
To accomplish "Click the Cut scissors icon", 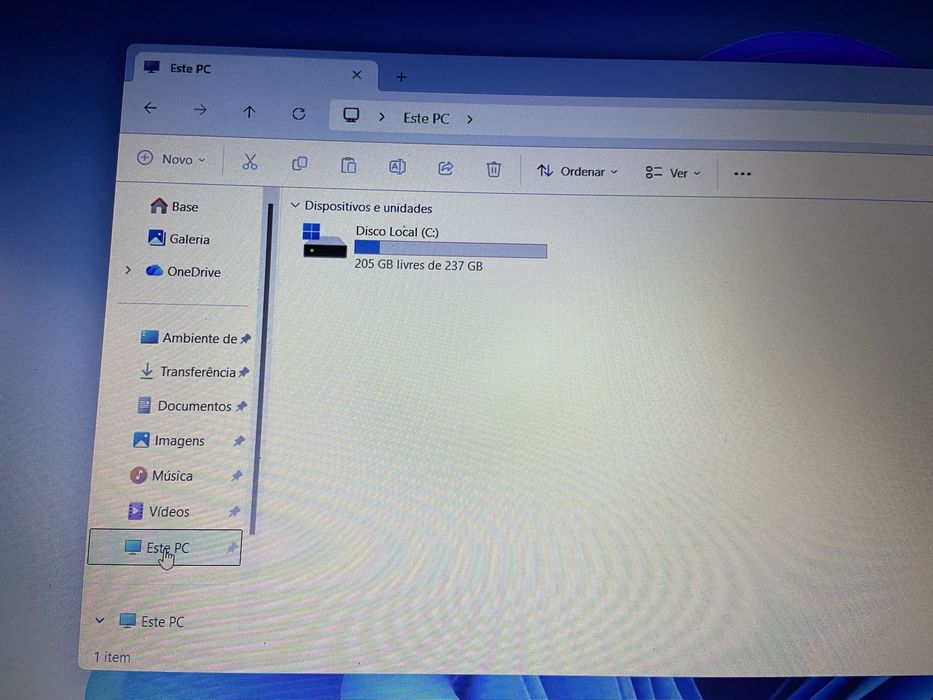I will pos(250,162).
